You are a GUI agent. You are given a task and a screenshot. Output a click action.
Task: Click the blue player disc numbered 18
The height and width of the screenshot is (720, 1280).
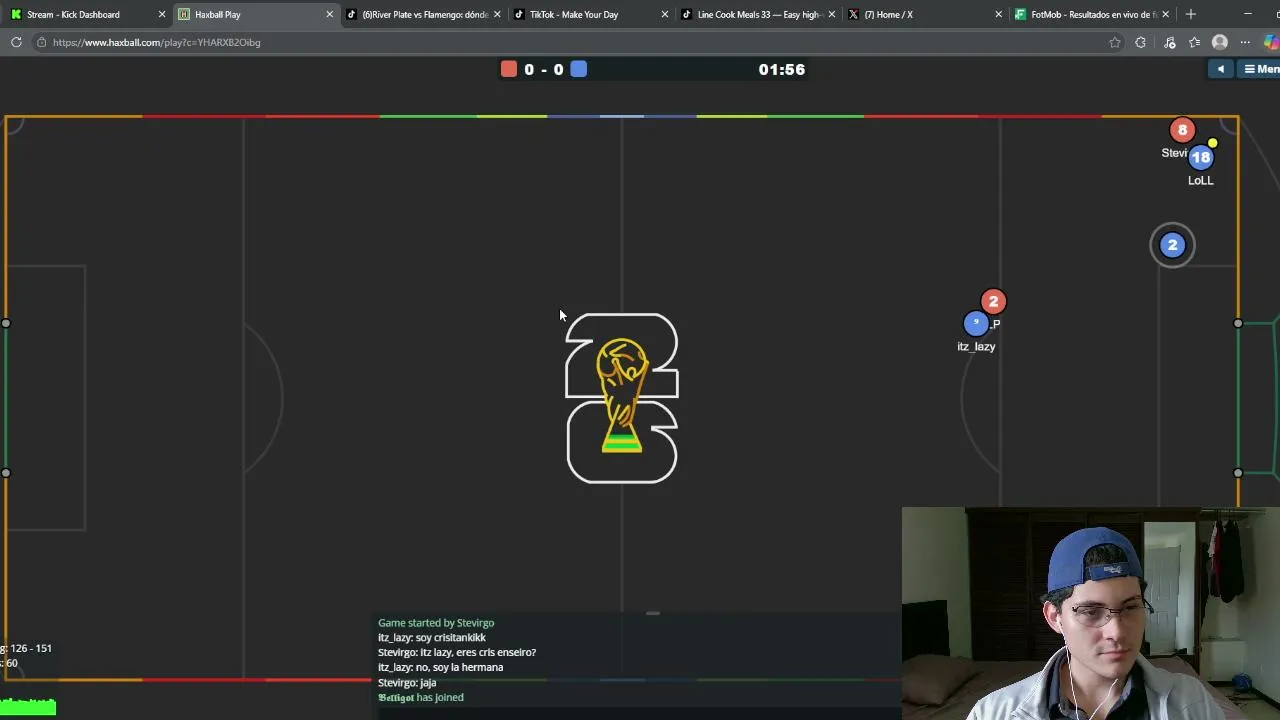click(x=1201, y=157)
